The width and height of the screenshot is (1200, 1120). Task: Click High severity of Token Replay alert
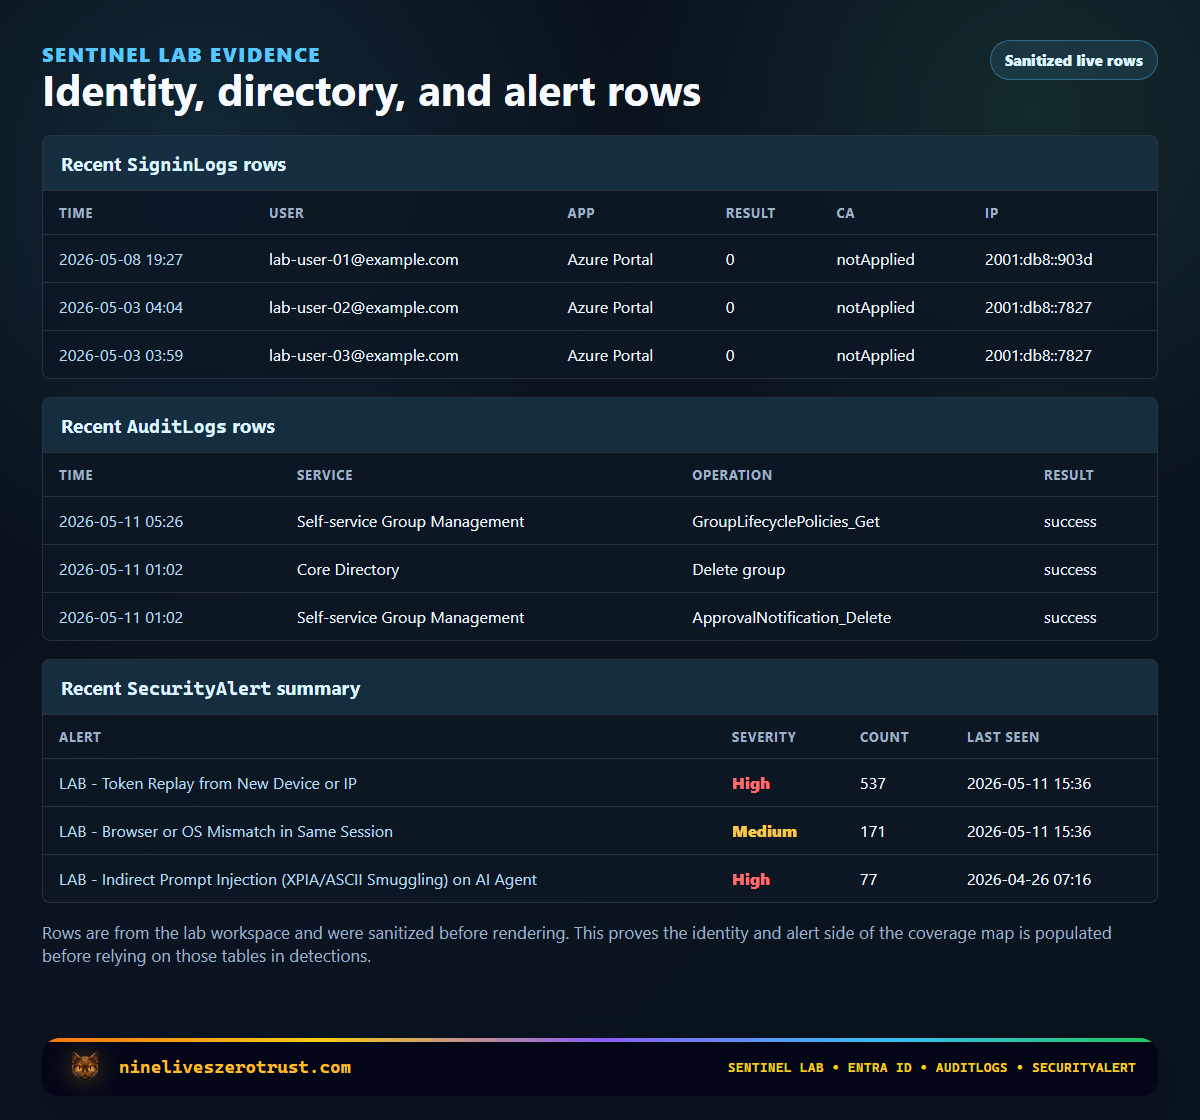(751, 783)
